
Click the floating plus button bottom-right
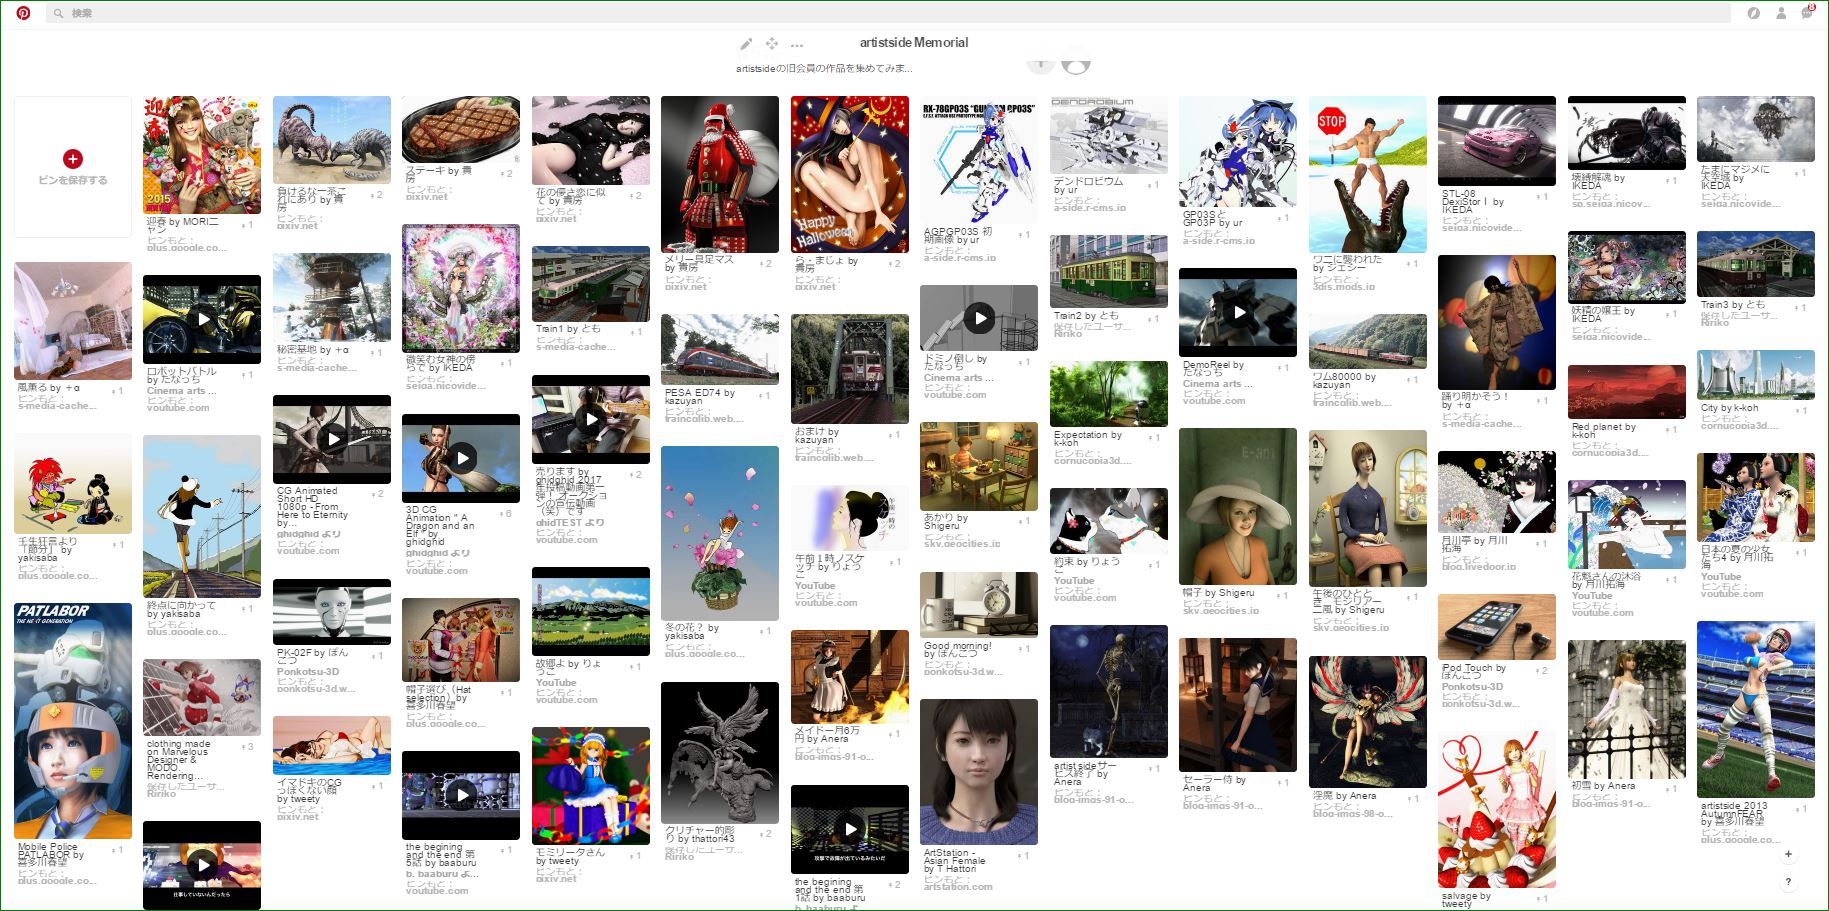[1789, 854]
